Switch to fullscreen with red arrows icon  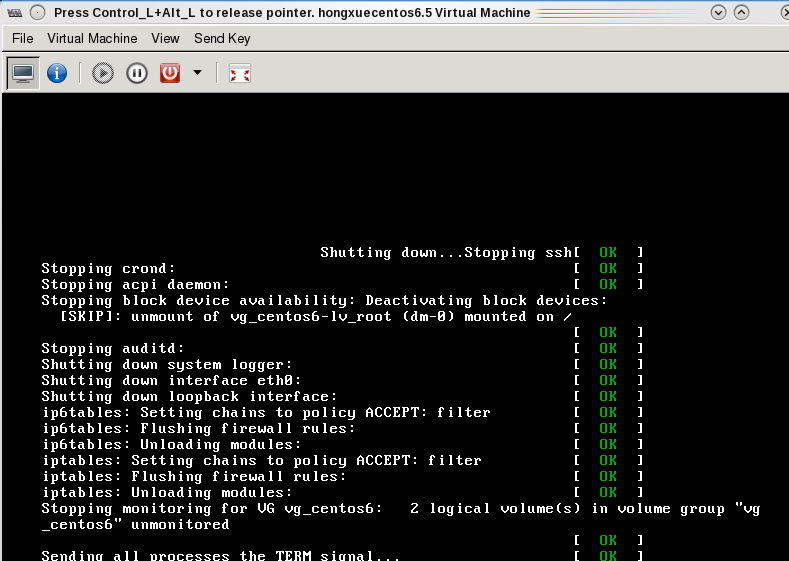pyautogui.click(x=239, y=73)
